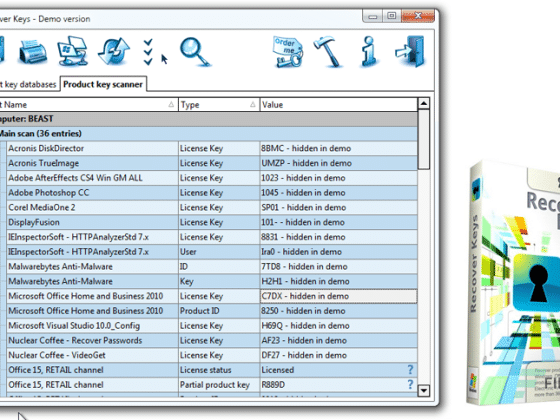560x420 pixels.
Task: Click the H69Q - hidden in demo value
Action: tap(338, 325)
